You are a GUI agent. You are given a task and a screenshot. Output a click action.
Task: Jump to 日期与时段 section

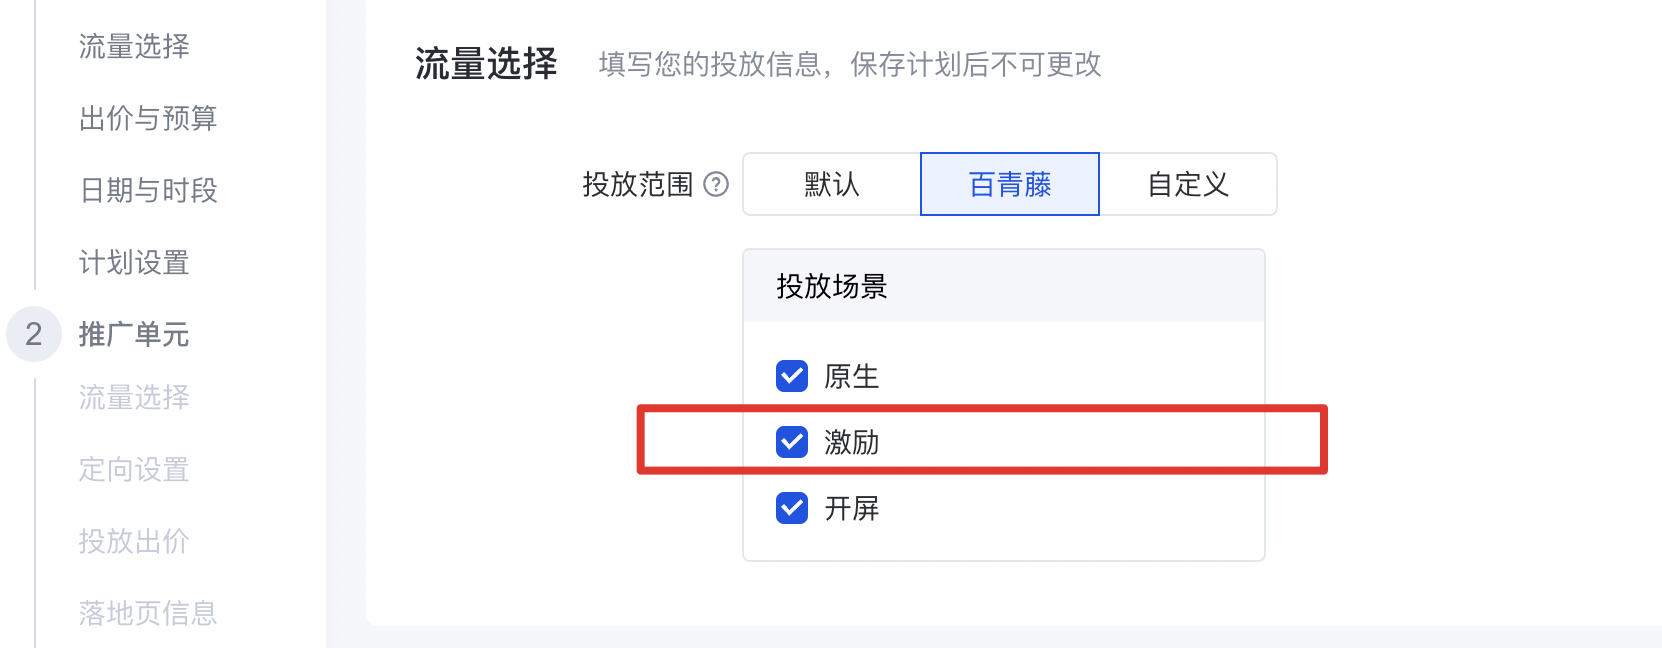coord(148,190)
